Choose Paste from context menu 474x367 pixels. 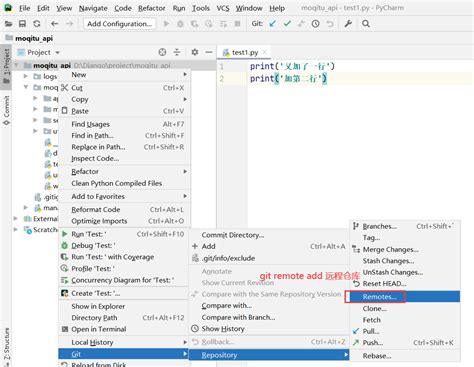[x=125, y=111]
